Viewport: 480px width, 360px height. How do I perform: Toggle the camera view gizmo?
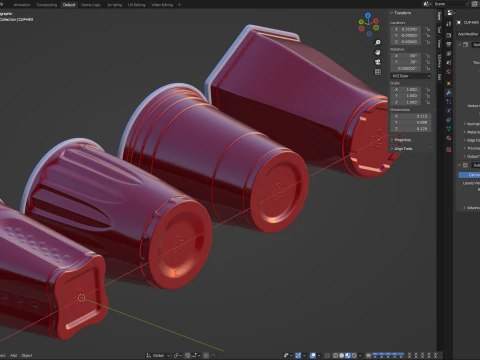378,62
